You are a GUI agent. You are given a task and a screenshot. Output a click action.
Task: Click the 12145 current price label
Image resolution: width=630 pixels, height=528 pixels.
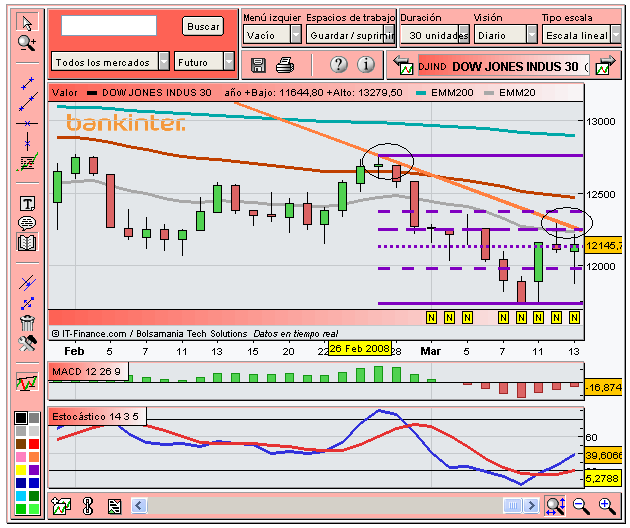603,245
